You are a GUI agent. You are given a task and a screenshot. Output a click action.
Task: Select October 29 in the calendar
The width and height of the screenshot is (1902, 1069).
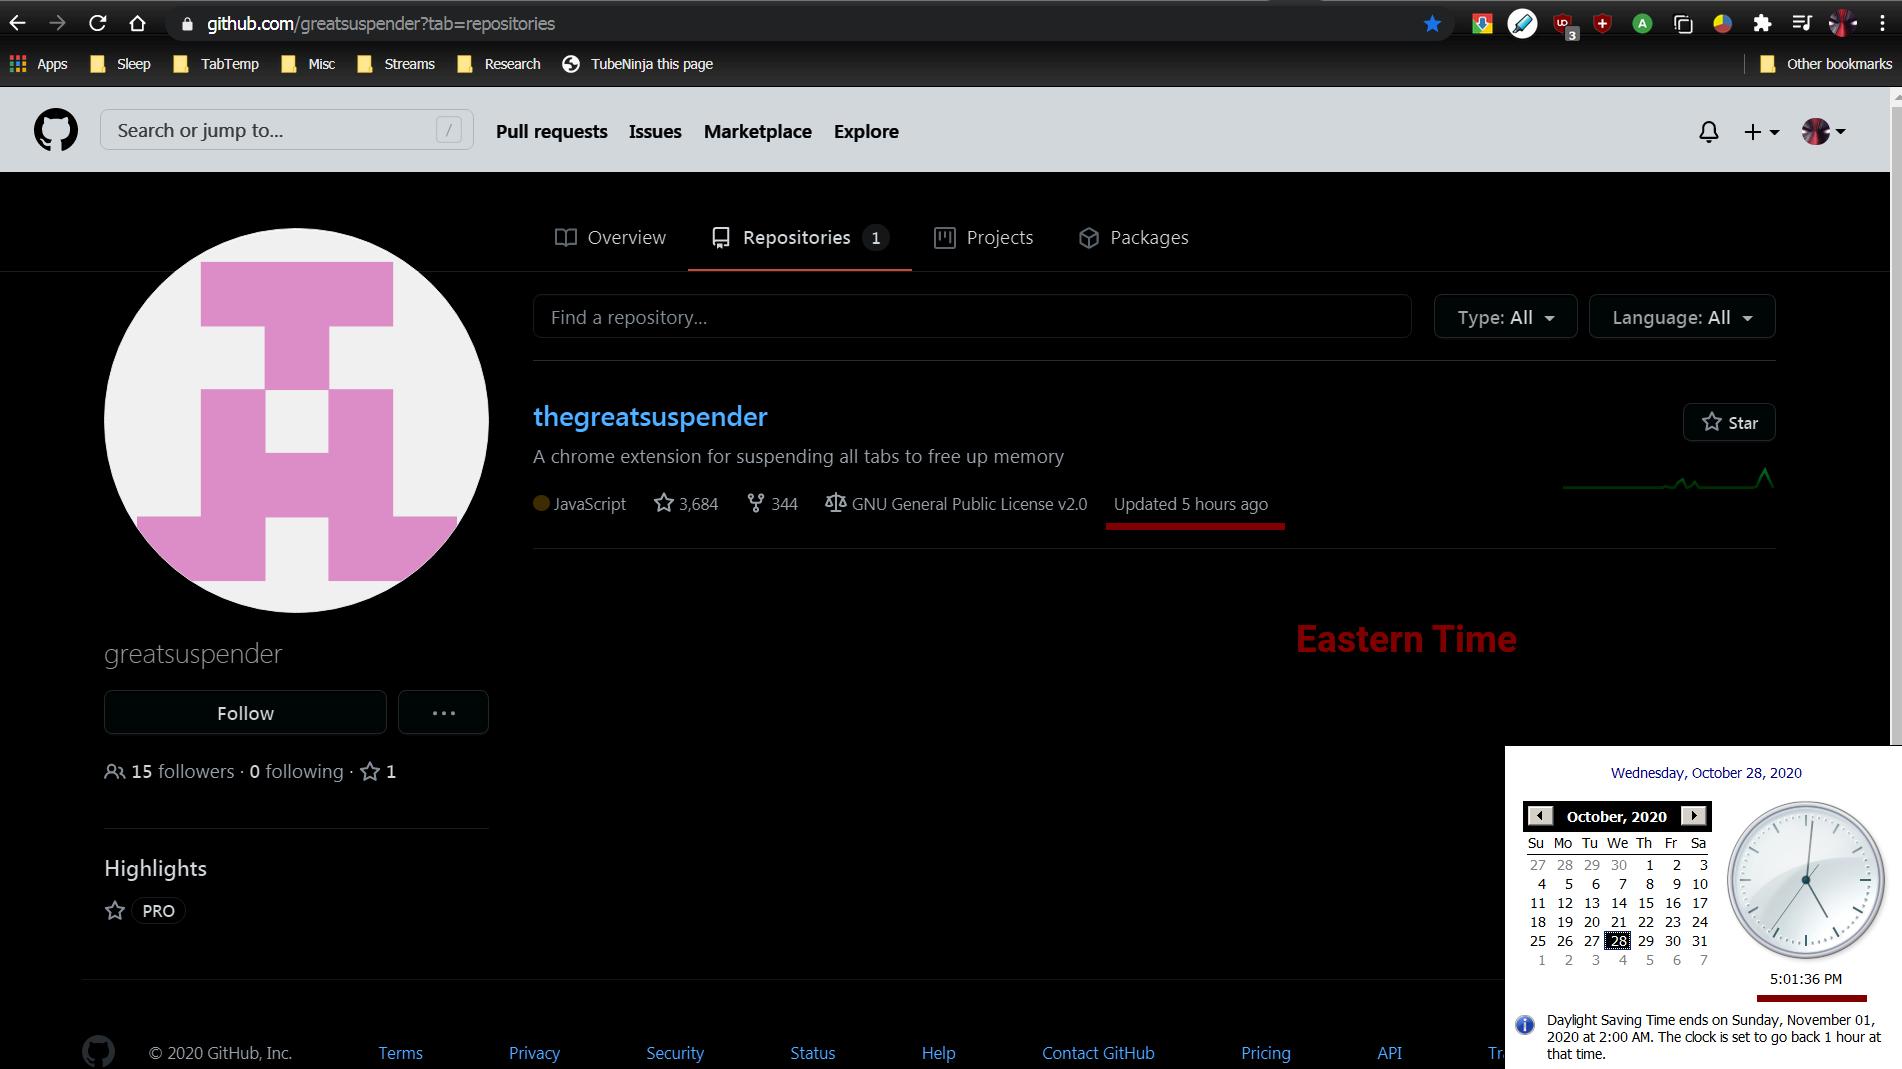coord(1645,941)
